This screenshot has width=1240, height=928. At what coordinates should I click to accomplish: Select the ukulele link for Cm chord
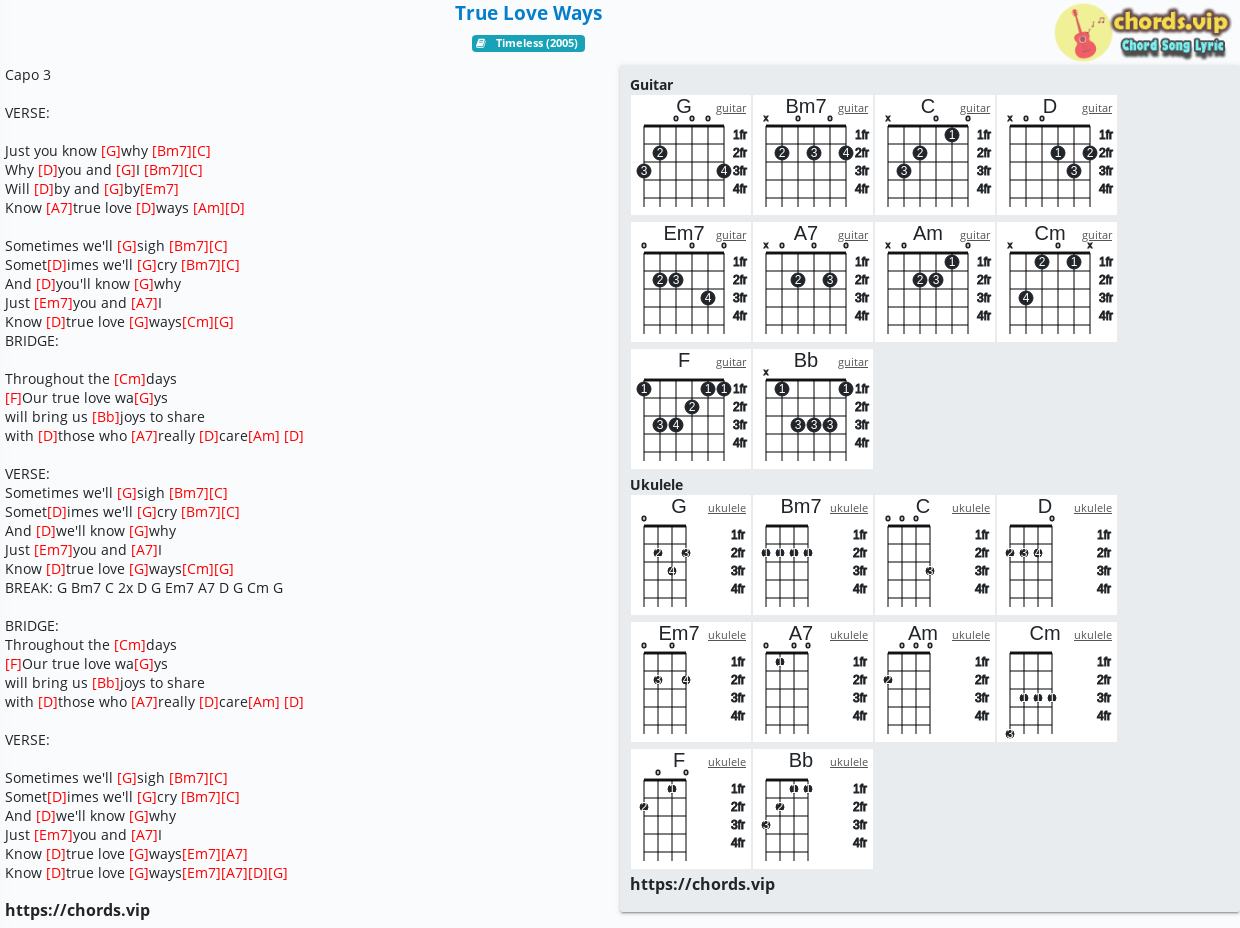(1093, 635)
